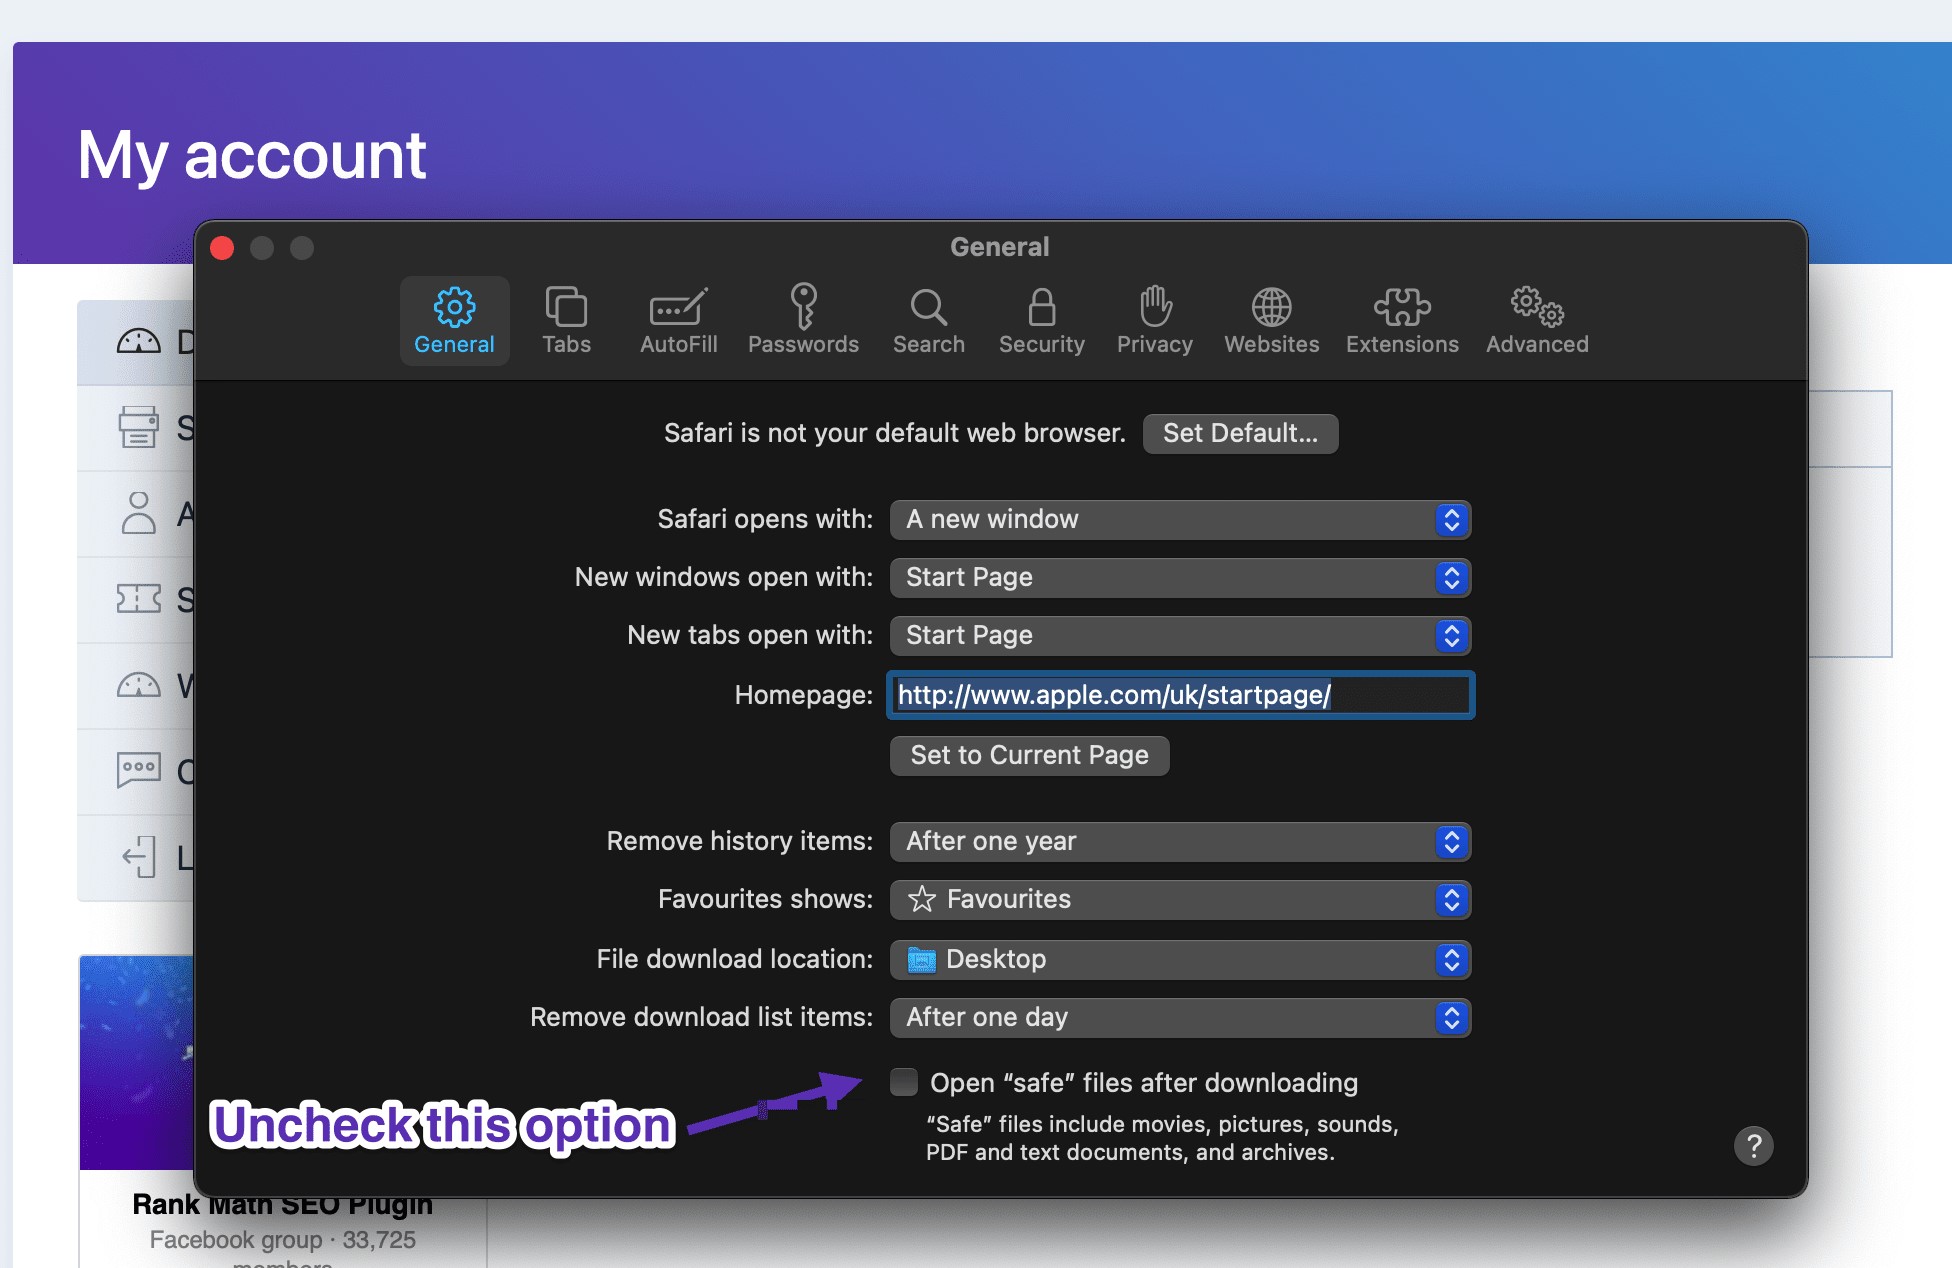Image resolution: width=1952 pixels, height=1268 pixels.
Task: Switch to AutoFill preferences
Action: click(x=678, y=321)
